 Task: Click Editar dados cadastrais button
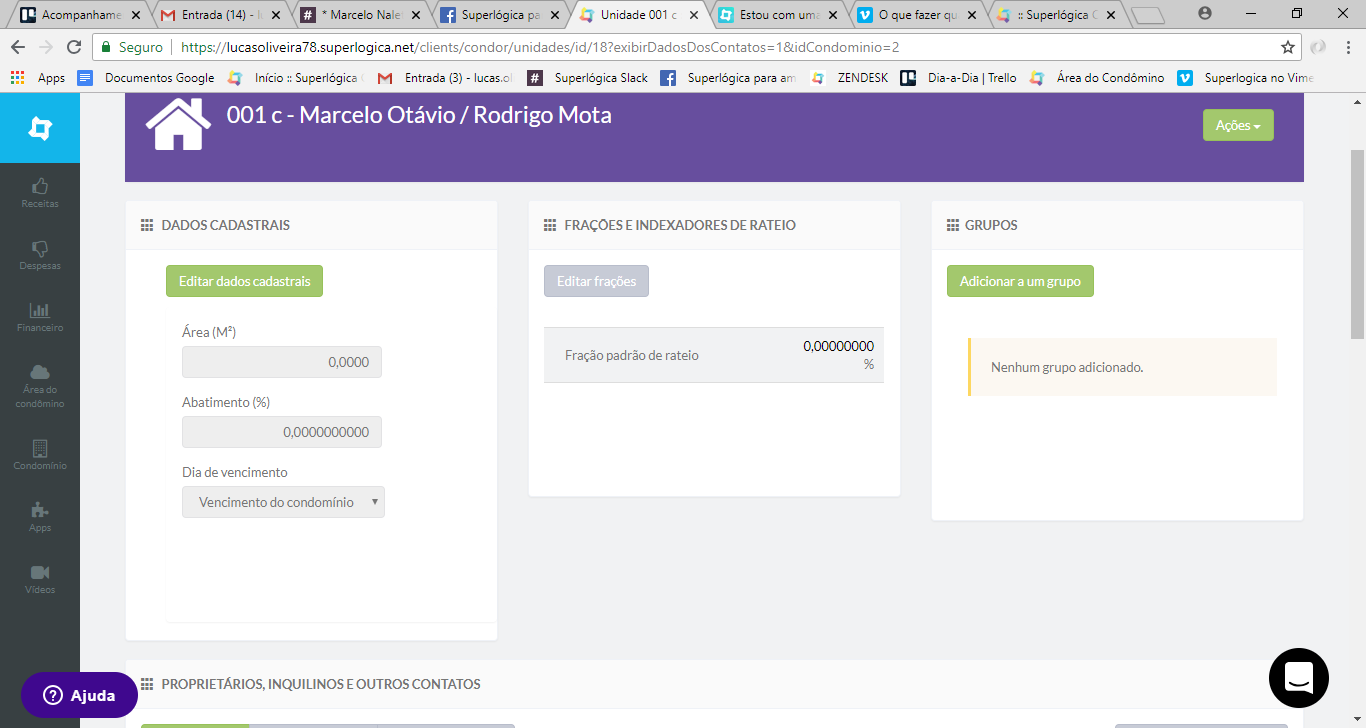coord(244,281)
